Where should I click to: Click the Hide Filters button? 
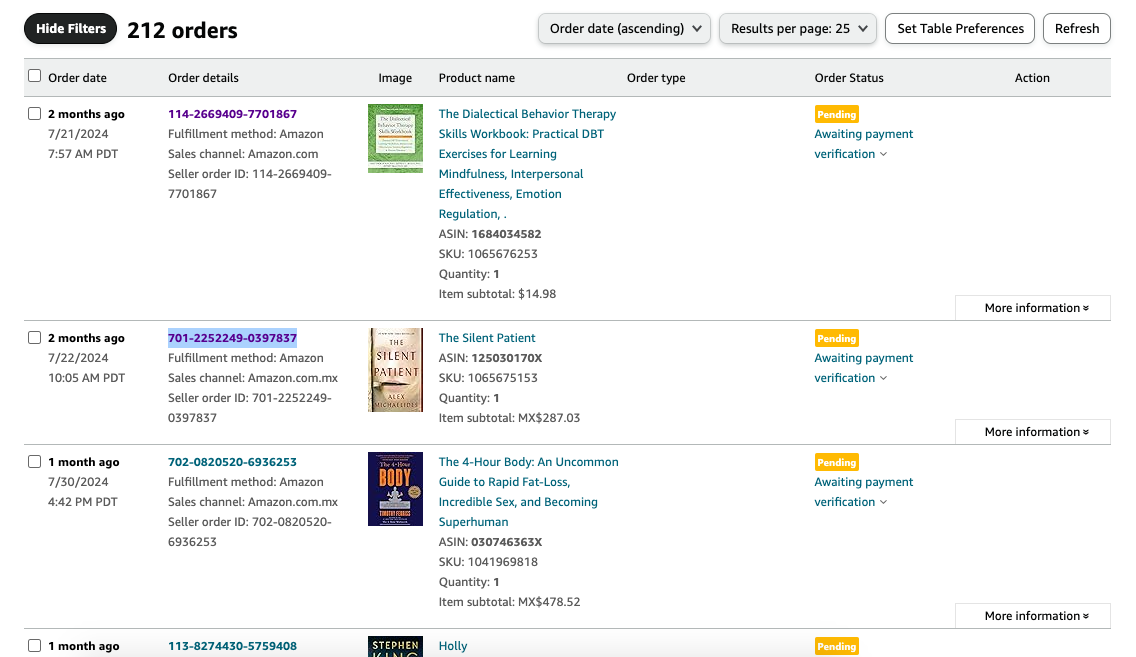tap(70, 28)
